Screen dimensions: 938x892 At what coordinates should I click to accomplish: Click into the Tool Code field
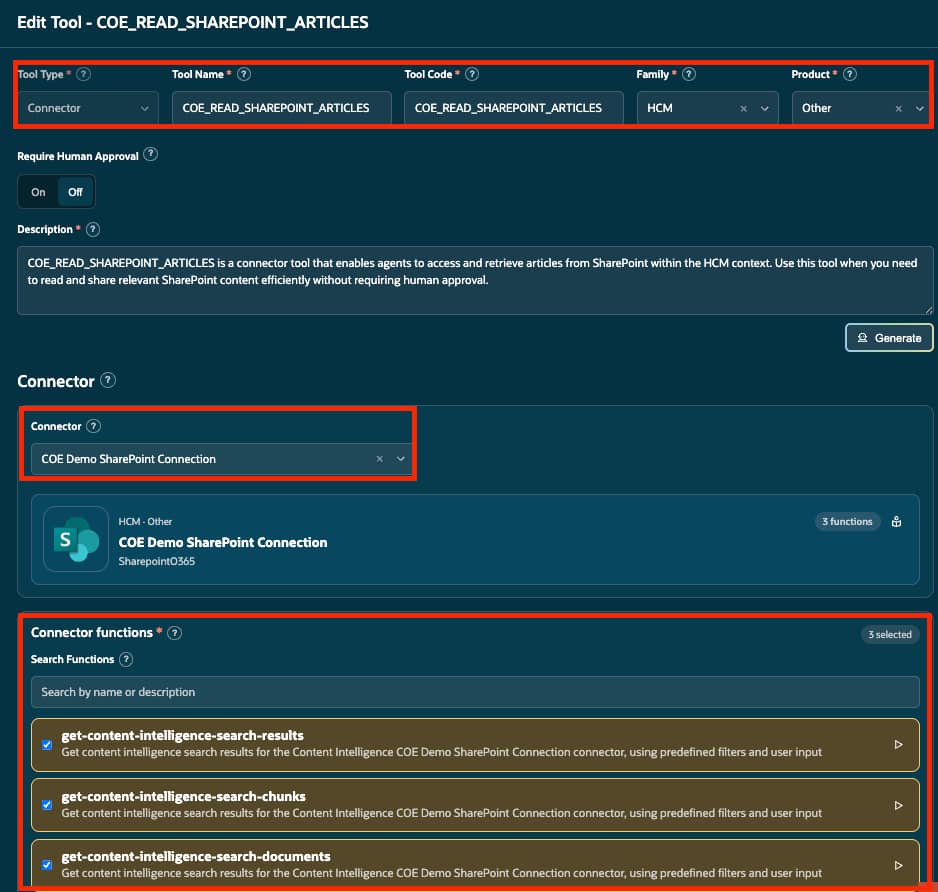(x=513, y=108)
